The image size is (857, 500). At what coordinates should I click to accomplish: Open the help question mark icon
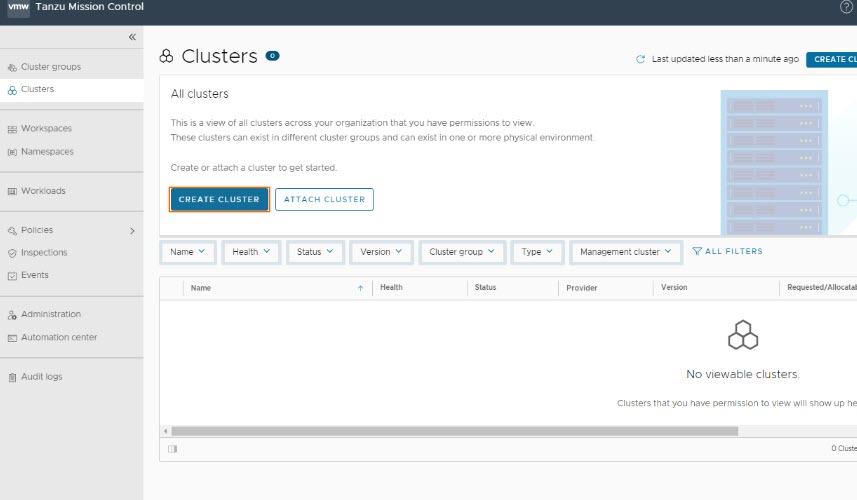(x=846, y=7)
